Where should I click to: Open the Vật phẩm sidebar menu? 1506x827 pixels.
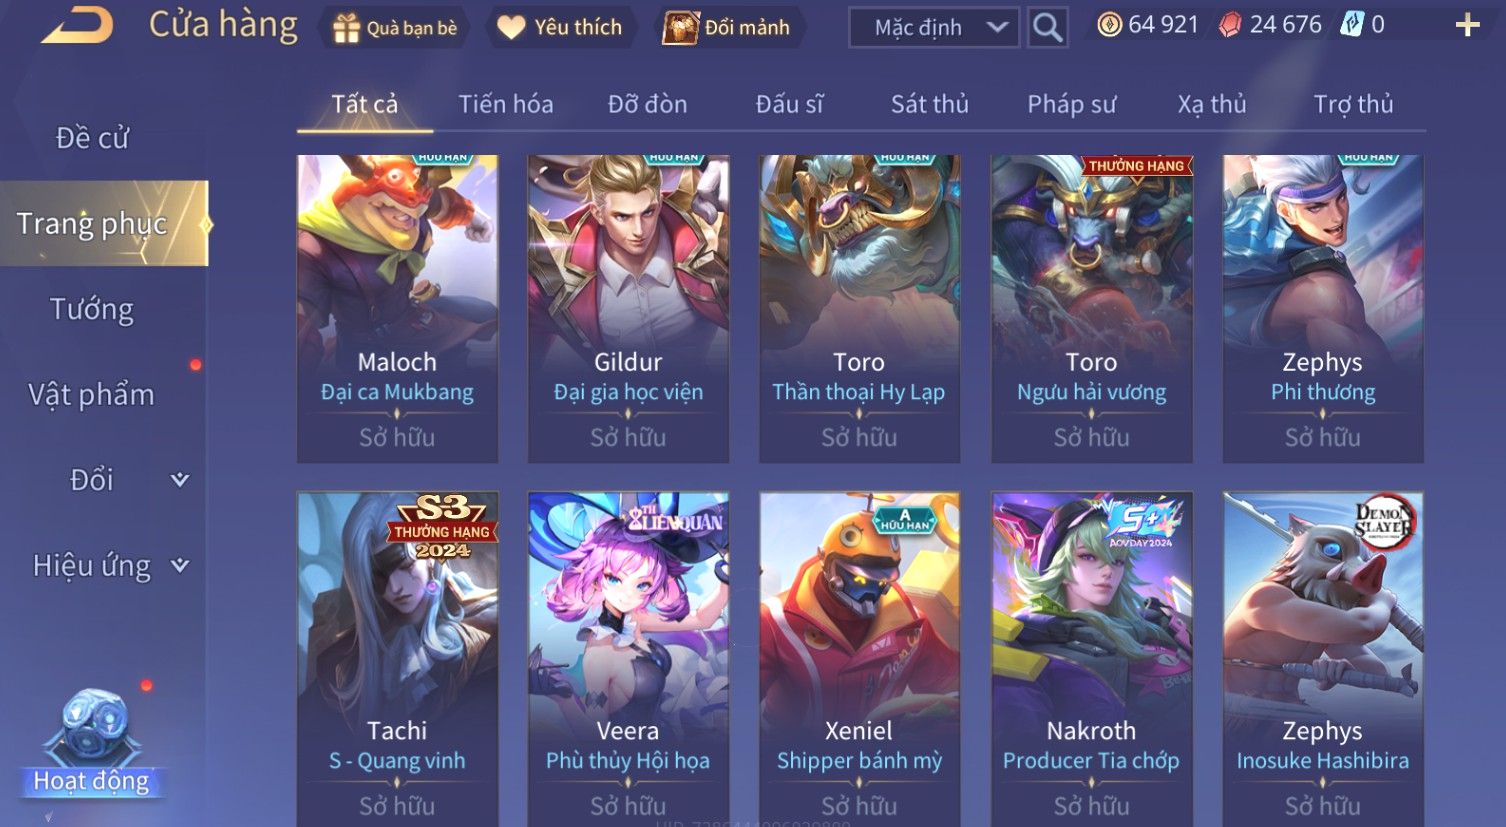92,394
